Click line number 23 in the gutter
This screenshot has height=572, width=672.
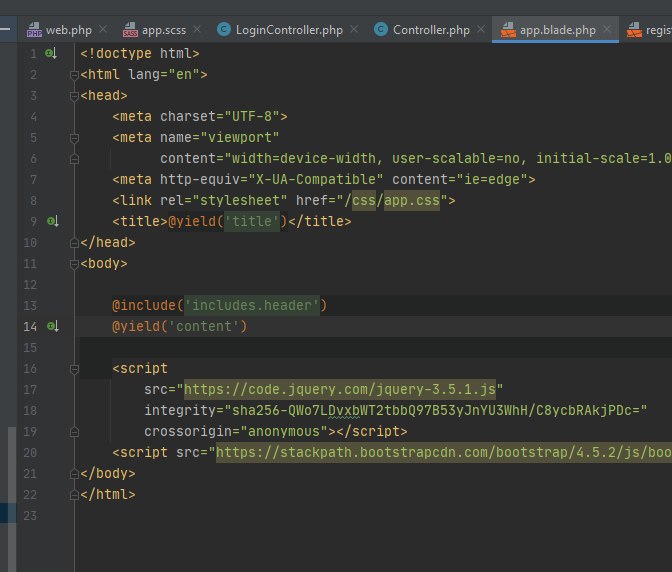(30, 516)
